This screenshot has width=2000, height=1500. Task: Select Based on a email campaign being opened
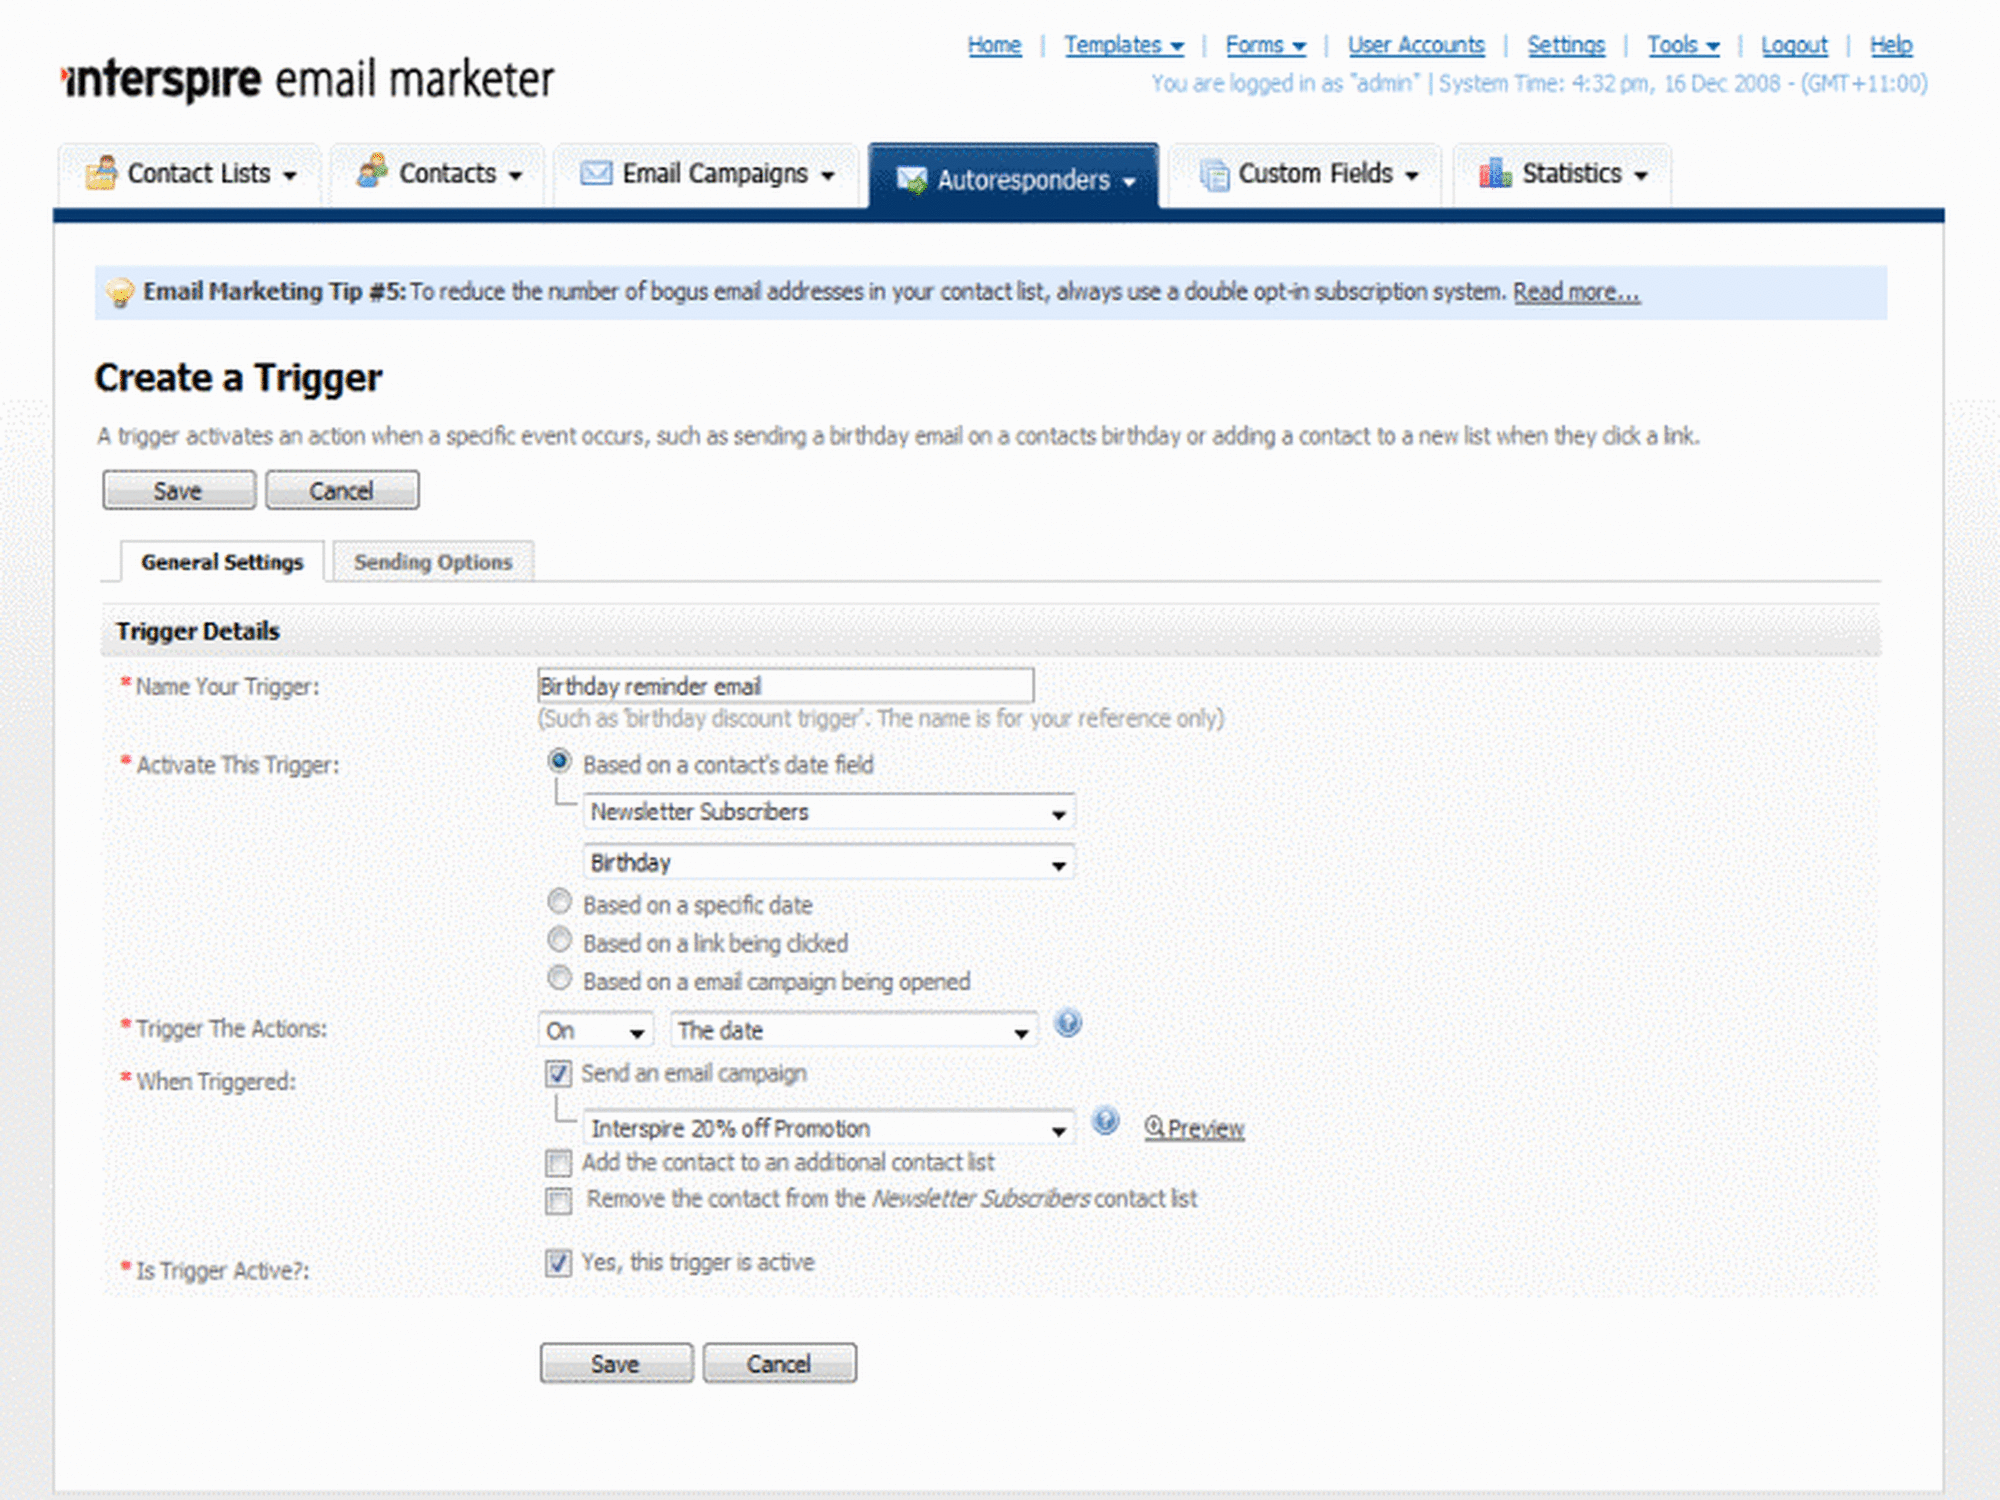559,978
